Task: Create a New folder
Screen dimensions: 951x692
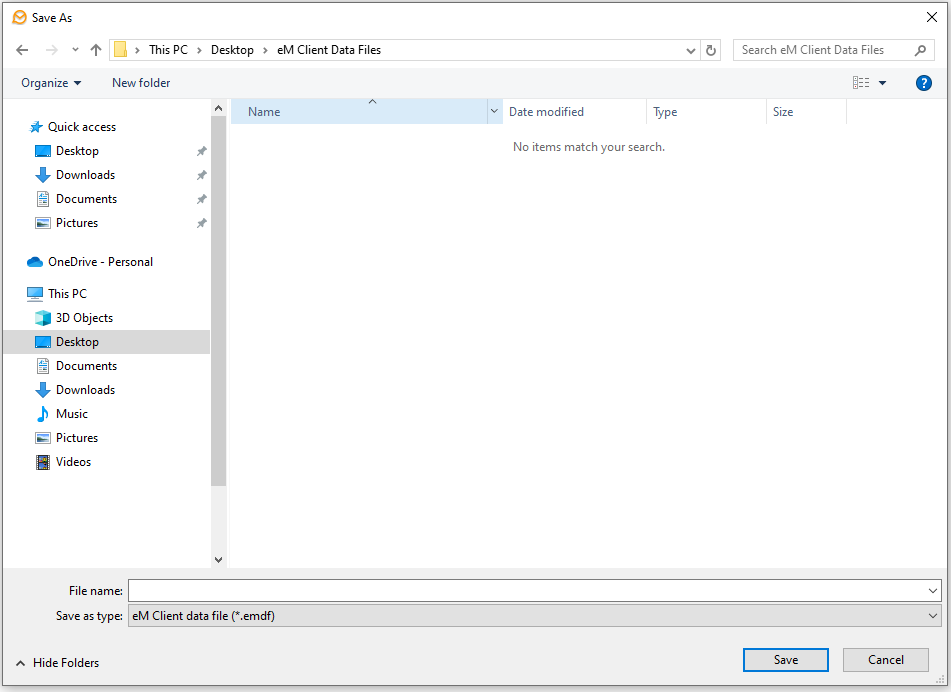Action: [x=141, y=83]
